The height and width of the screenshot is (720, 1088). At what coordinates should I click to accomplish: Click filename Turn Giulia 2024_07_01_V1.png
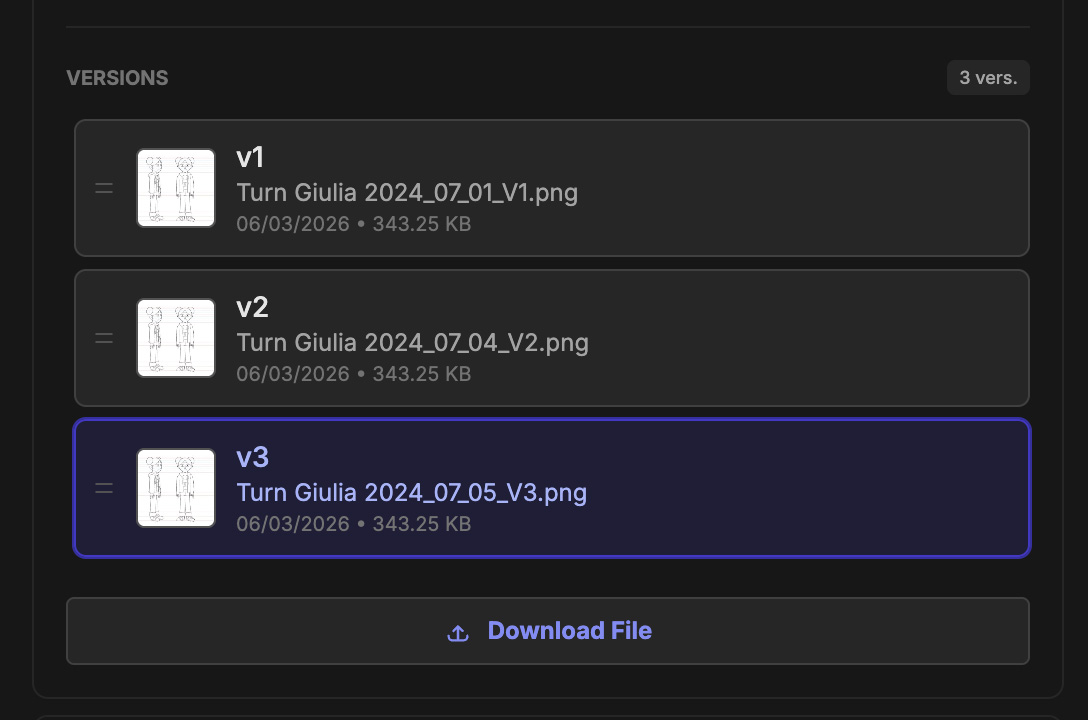point(407,192)
